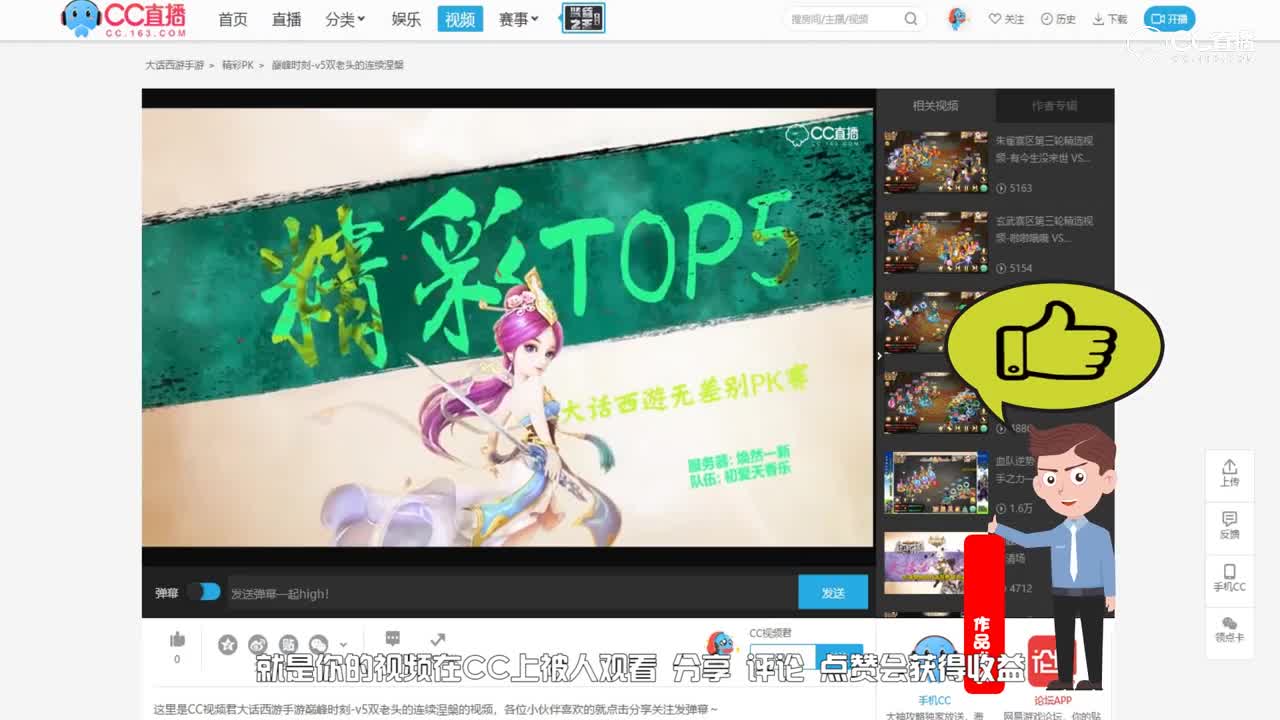
Task: Select the 视频 video tab
Action: (x=460, y=19)
